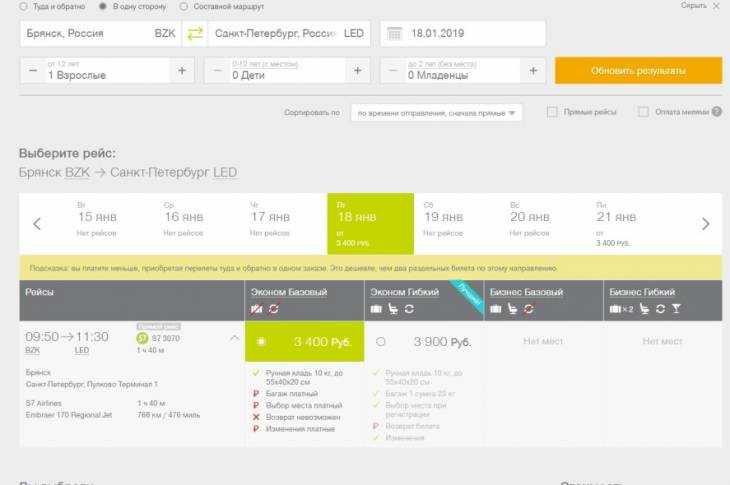730x485 pixels.
Task: Go to previous dates with left arrow
Action: coord(37,224)
